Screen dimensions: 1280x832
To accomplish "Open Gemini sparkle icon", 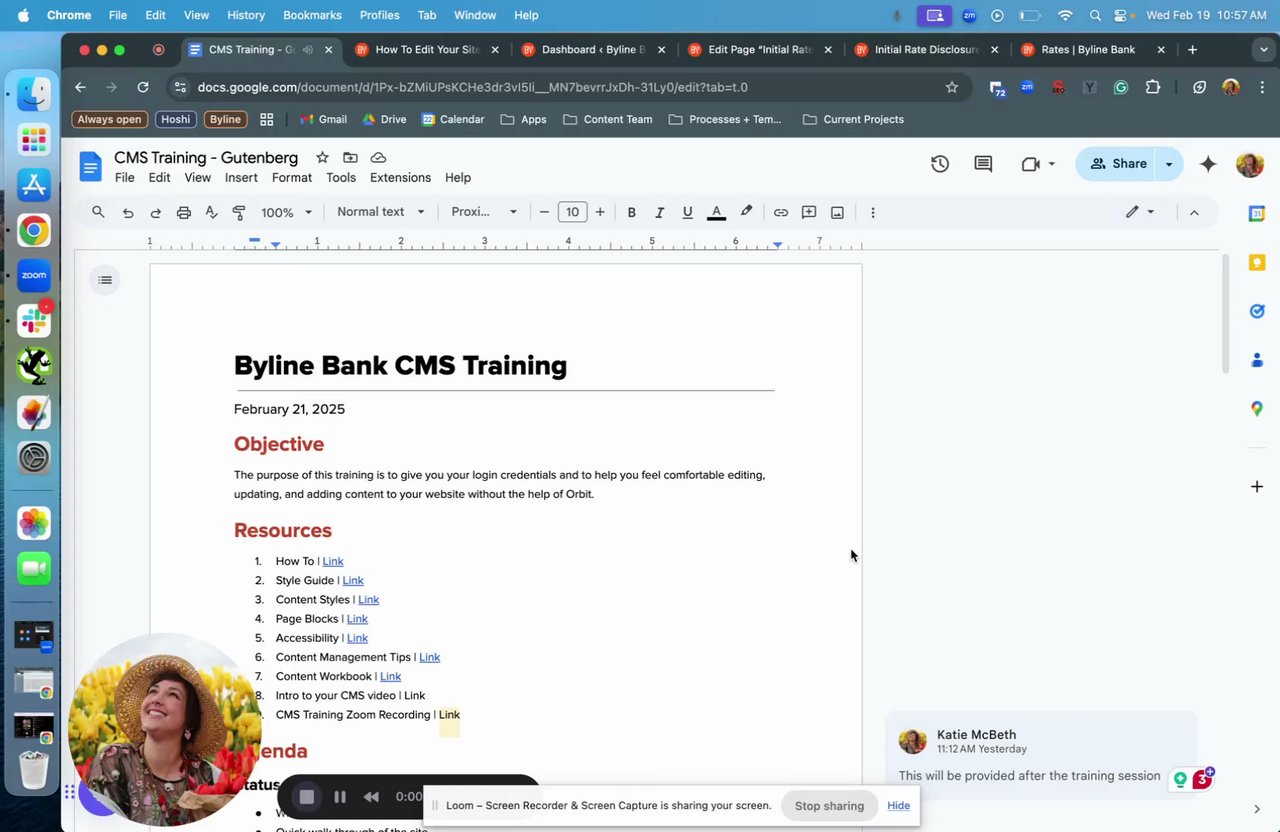I will pyautogui.click(x=1208, y=164).
